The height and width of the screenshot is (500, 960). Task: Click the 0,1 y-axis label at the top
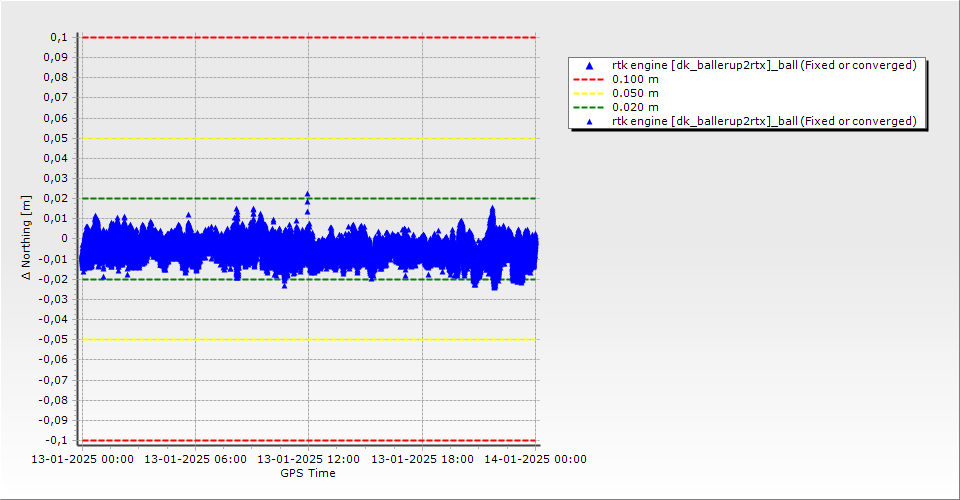[x=59, y=37]
